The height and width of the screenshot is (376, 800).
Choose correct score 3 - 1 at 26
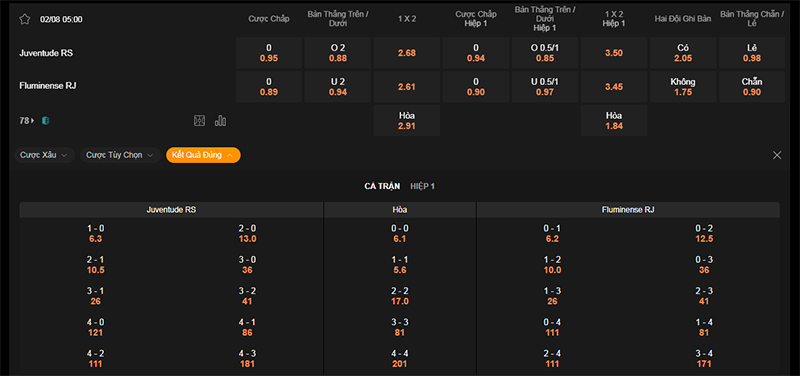(x=95, y=296)
